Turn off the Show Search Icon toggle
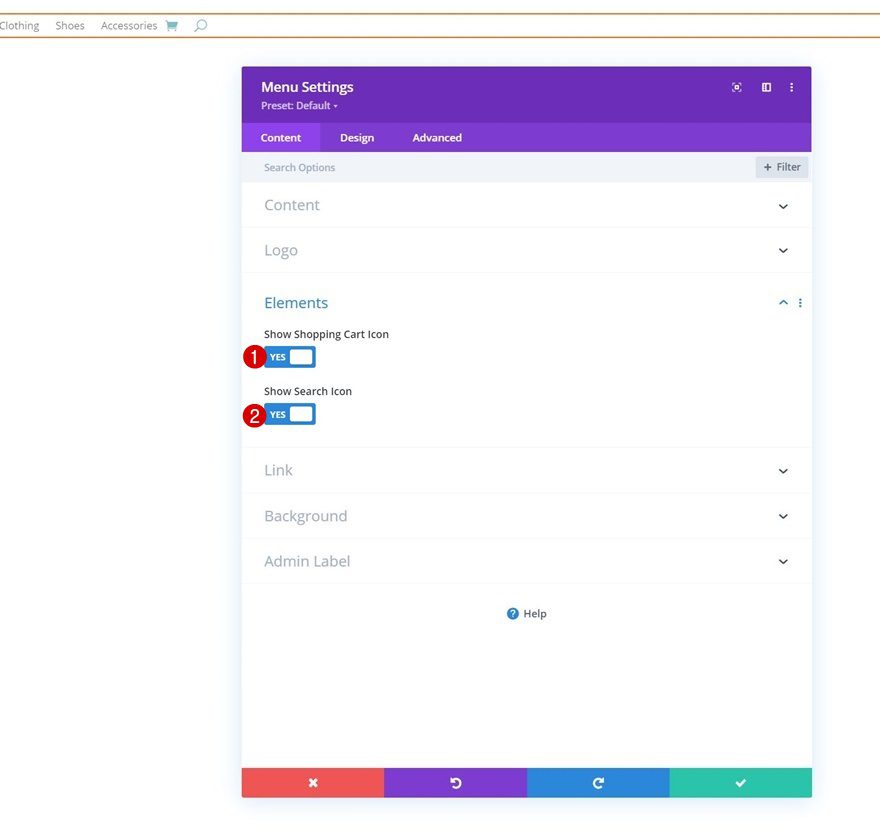 click(289, 413)
